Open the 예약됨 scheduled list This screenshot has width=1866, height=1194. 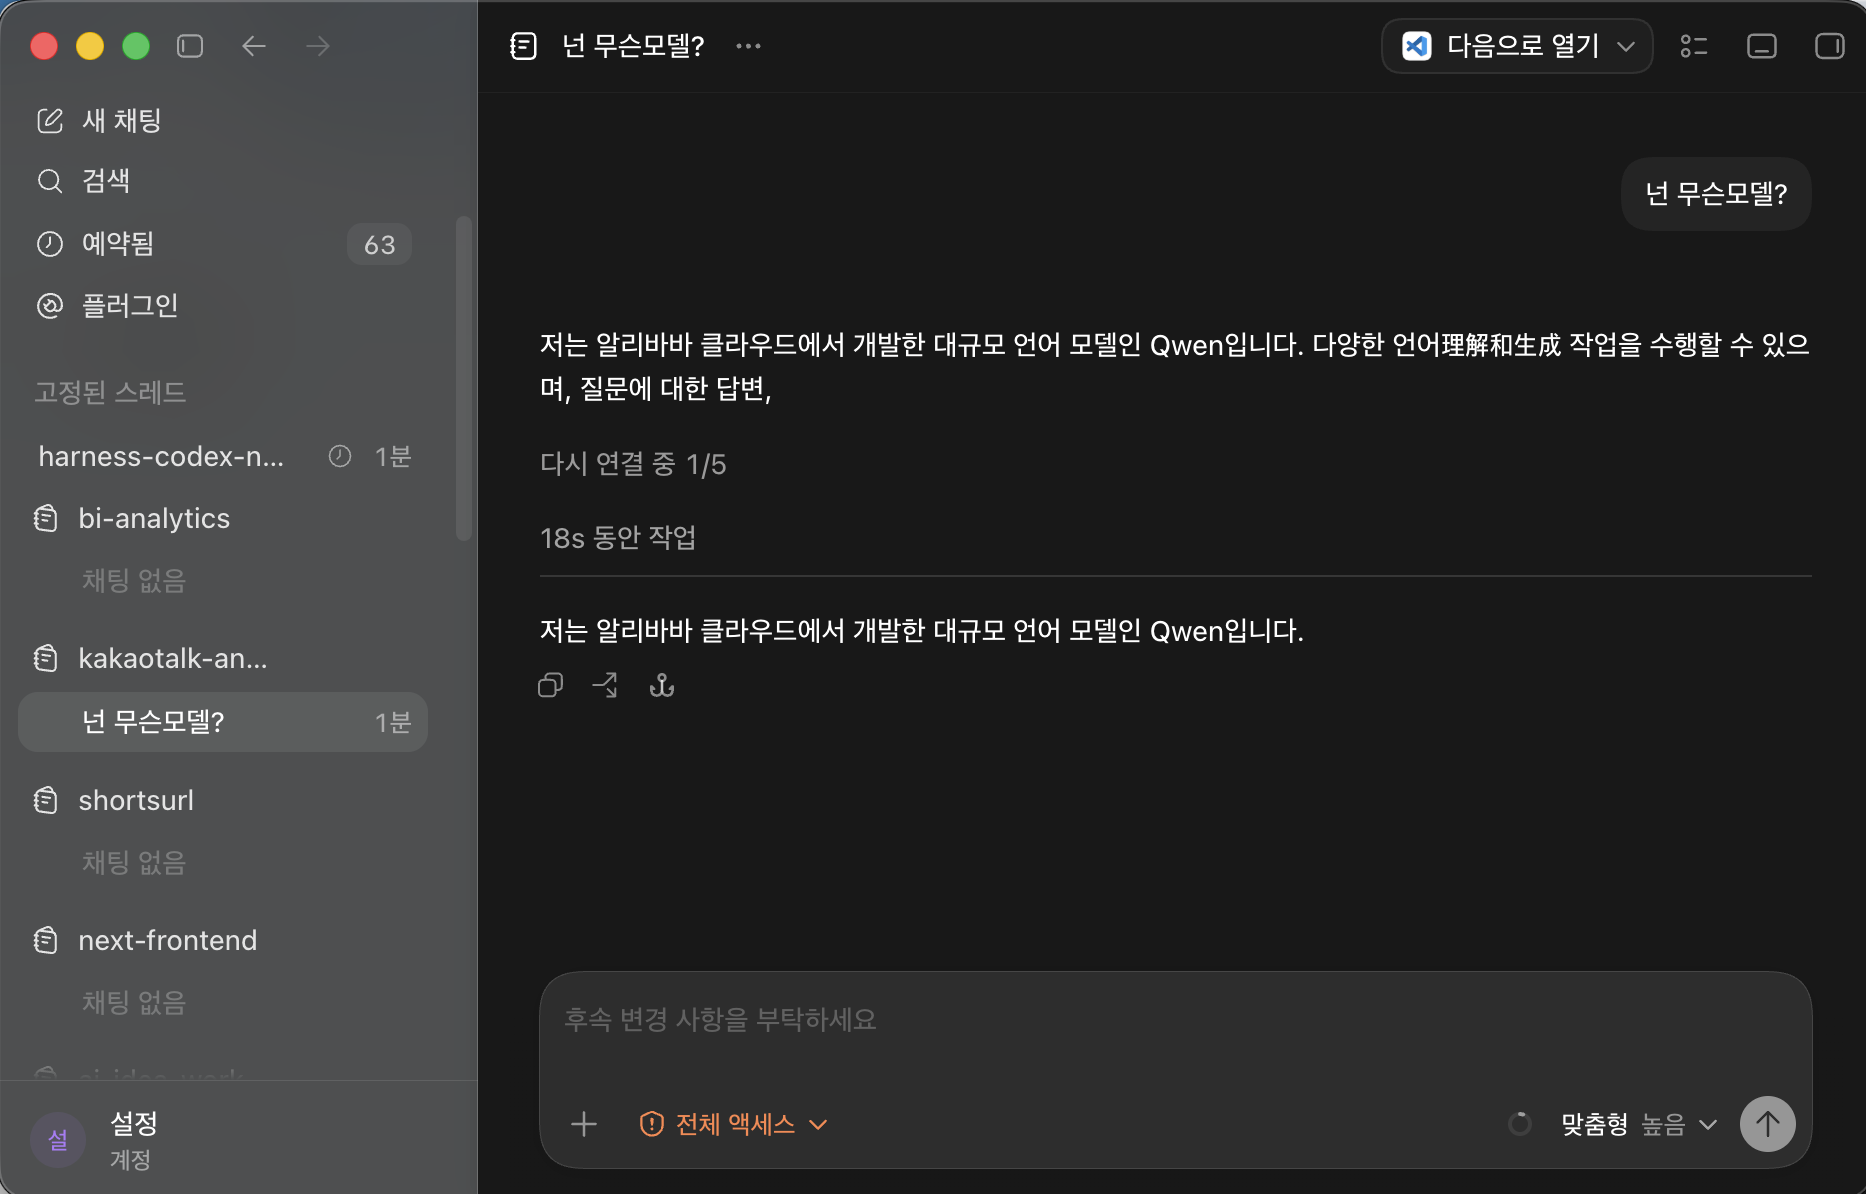click(224, 244)
